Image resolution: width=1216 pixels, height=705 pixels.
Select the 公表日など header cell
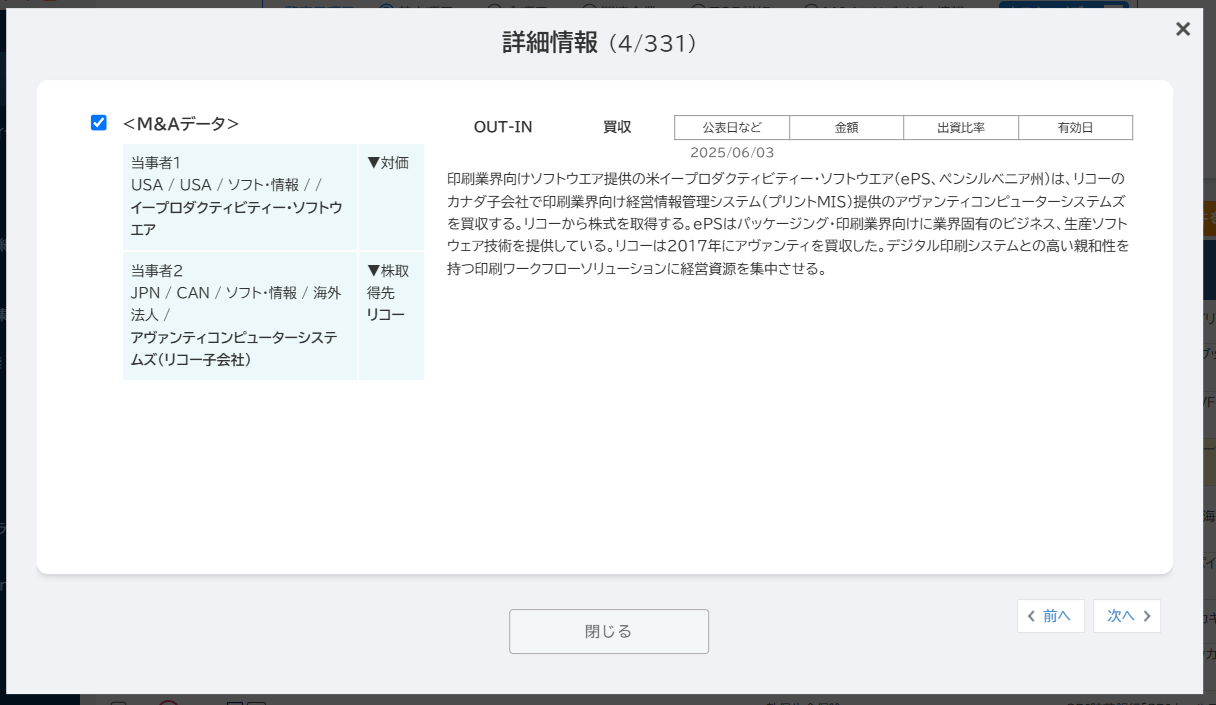coord(732,128)
